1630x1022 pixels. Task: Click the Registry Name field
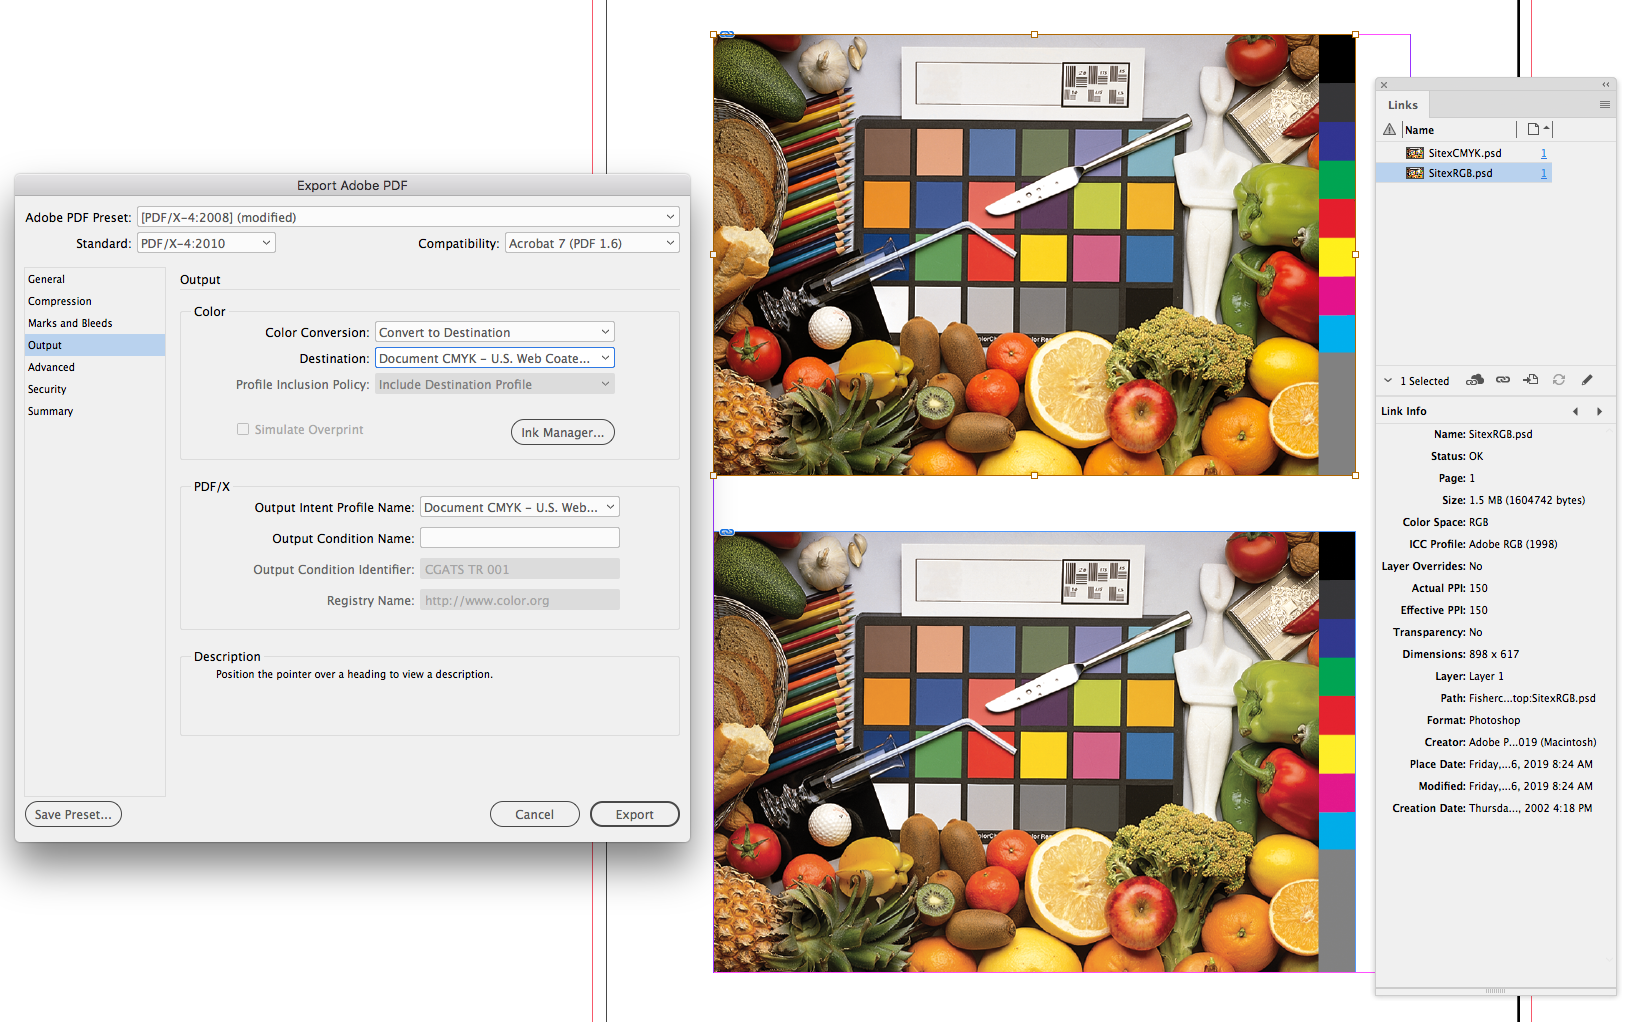tap(520, 600)
